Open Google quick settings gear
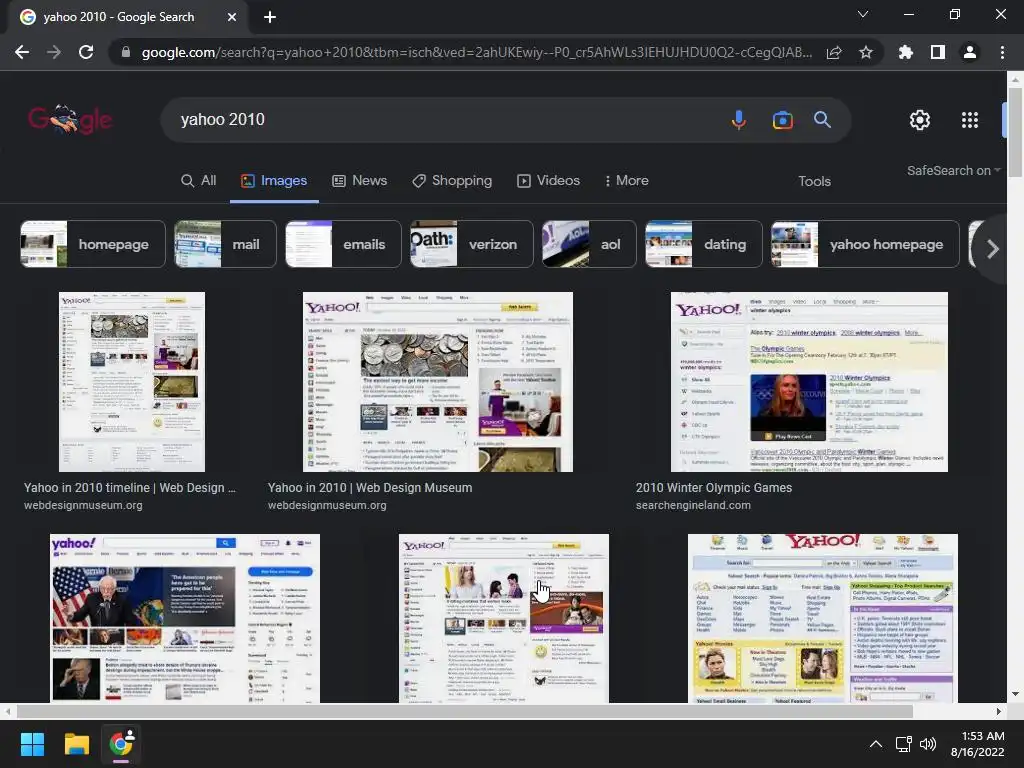This screenshot has width=1024, height=768. pyautogui.click(x=920, y=120)
